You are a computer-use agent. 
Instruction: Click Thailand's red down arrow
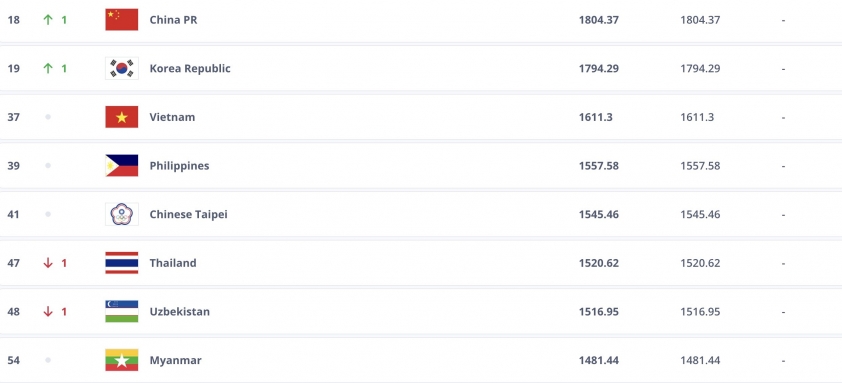click(48, 263)
